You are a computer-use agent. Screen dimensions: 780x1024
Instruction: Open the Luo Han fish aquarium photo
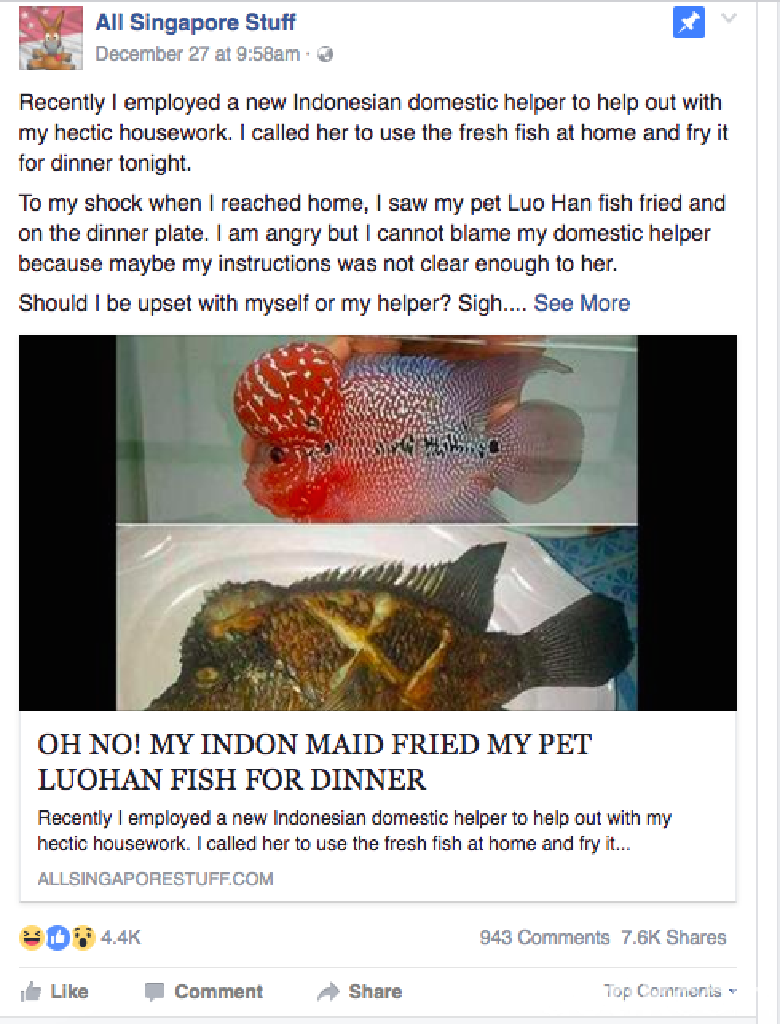(x=376, y=429)
